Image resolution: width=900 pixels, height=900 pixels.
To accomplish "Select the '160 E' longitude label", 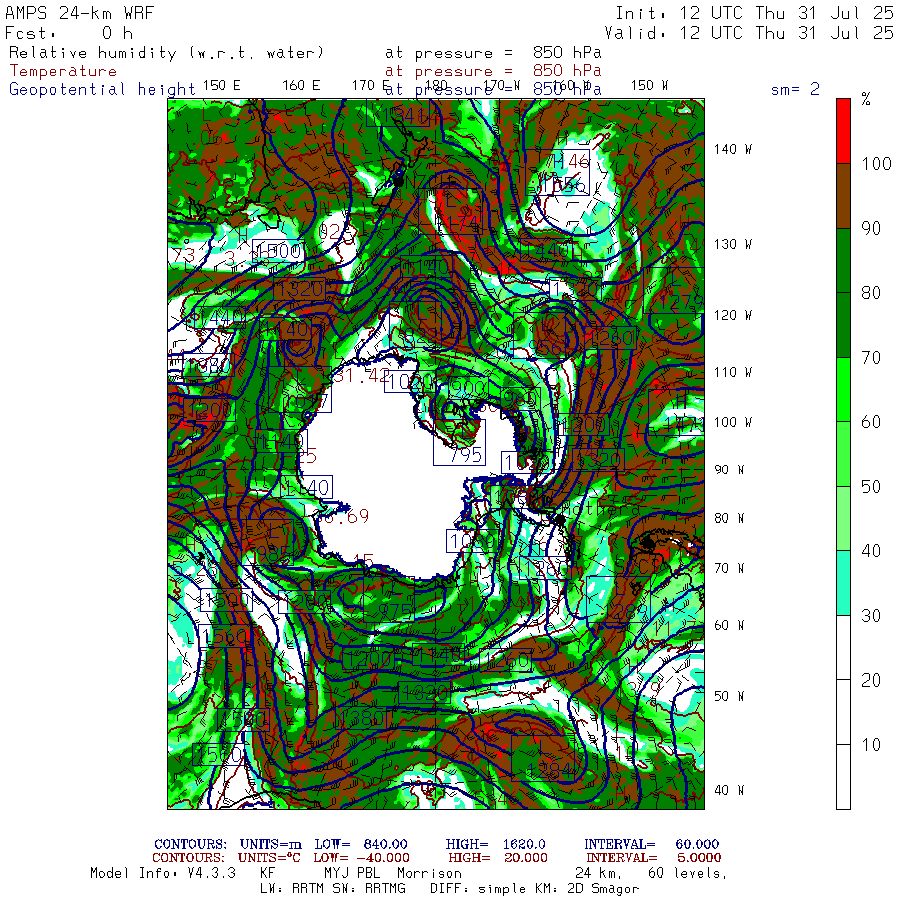I will point(301,86).
